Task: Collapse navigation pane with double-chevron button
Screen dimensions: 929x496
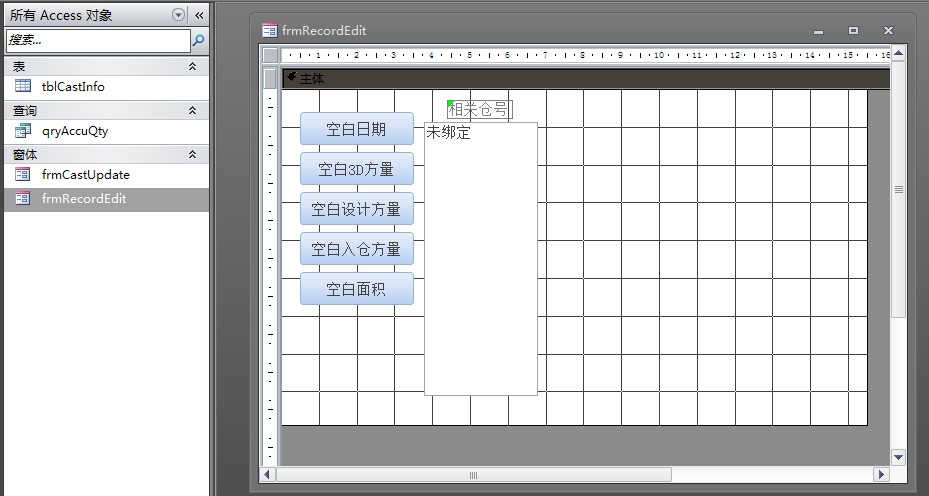Action: pos(198,15)
